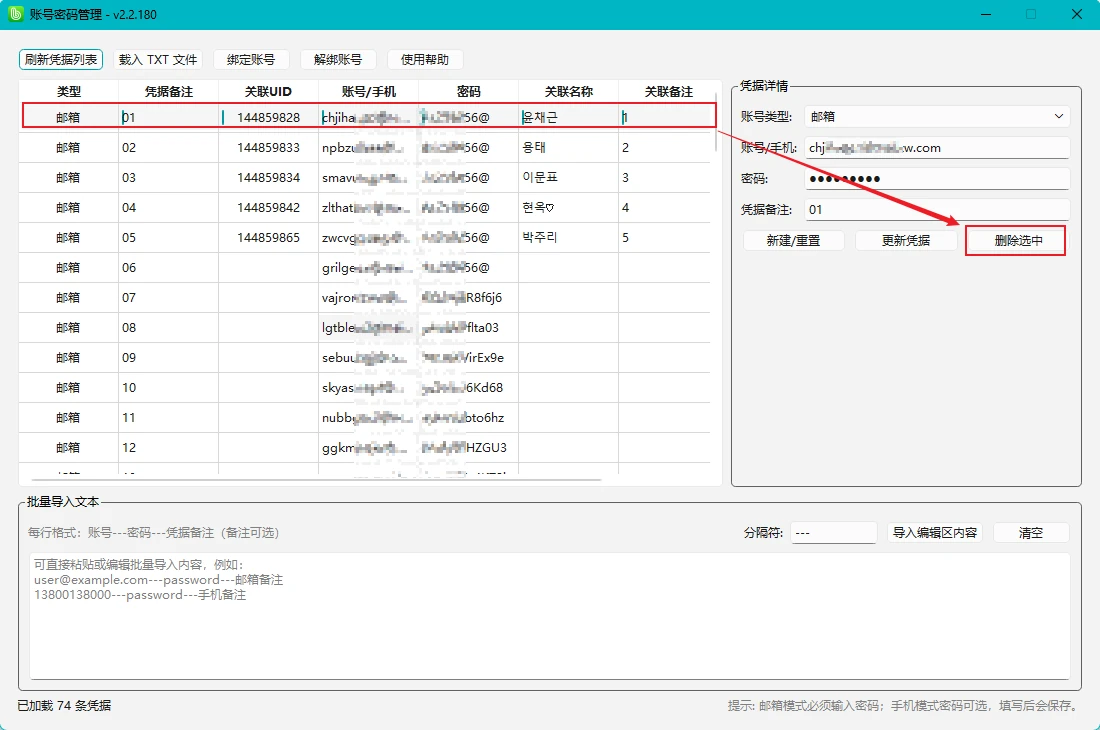Click the 凭据备注 column header in the table
Screen dimensions: 1100x730
tap(168, 92)
